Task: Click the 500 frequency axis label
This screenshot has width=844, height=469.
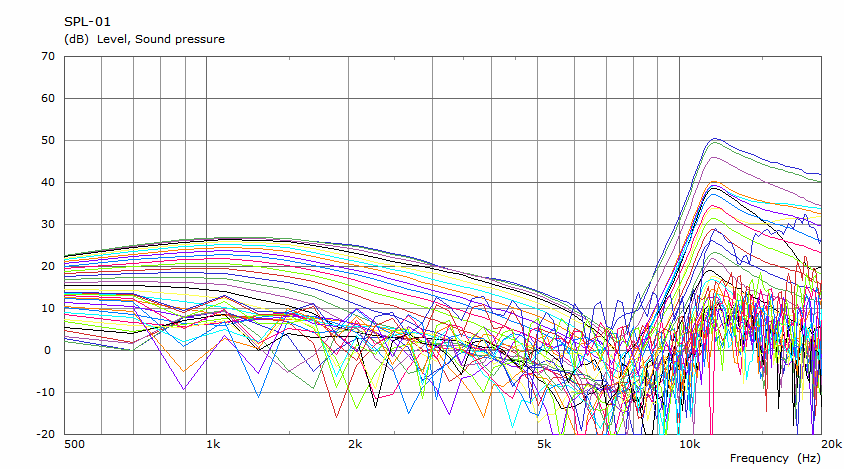Action: point(74,444)
